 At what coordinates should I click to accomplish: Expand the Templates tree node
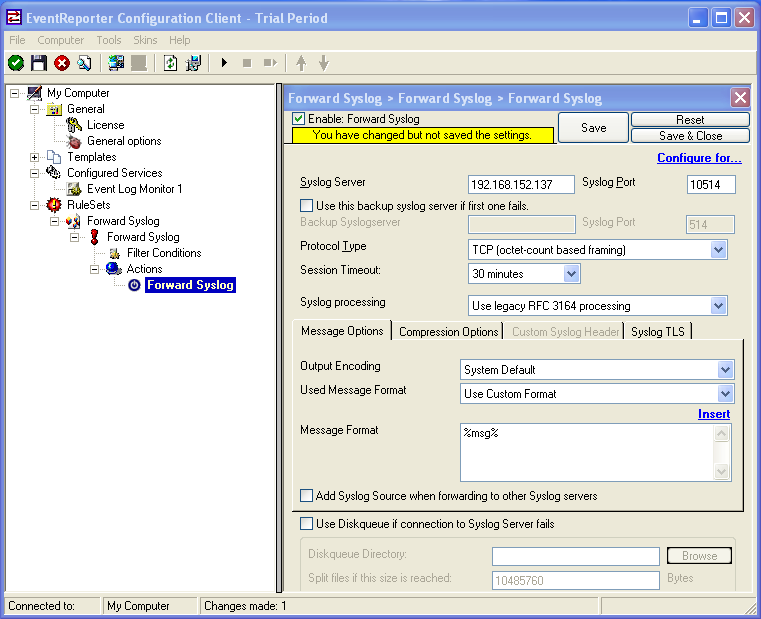pos(35,157)
